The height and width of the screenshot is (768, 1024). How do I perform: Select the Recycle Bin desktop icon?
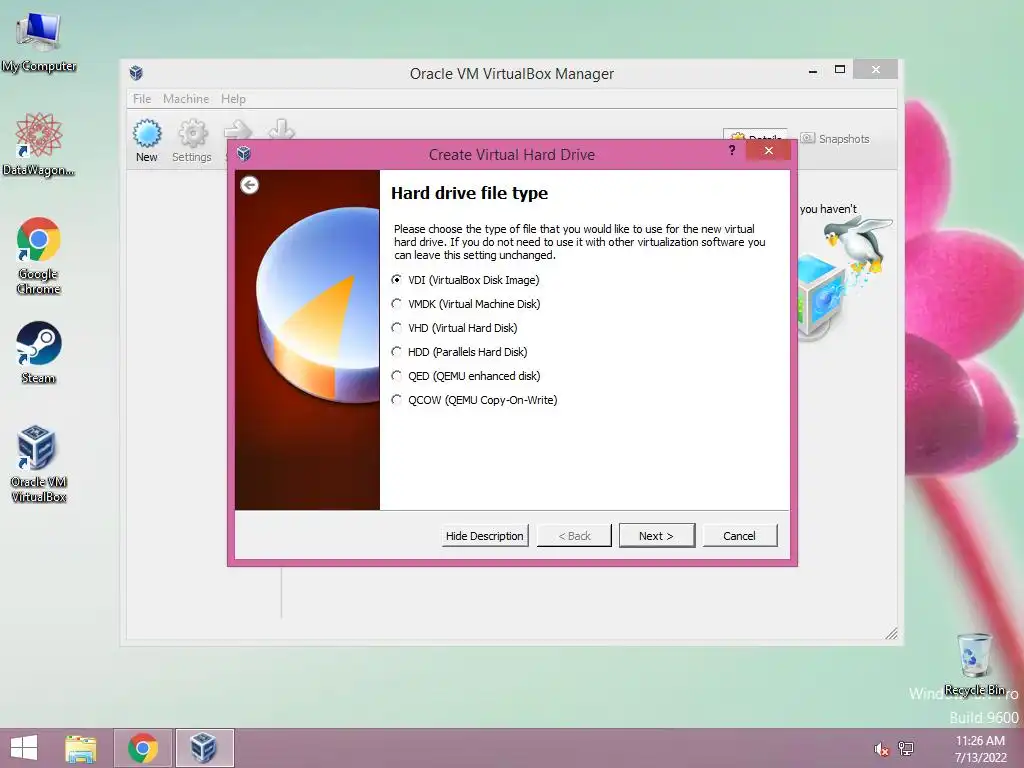pyautogui.click(x=974, y=664)
